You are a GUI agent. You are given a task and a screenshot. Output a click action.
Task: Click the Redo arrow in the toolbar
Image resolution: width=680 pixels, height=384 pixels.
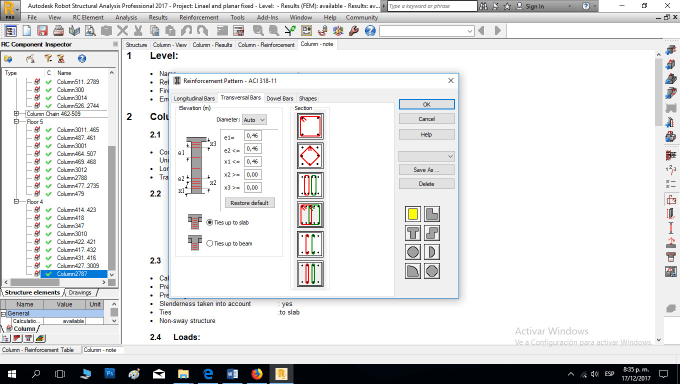point(203,31)
